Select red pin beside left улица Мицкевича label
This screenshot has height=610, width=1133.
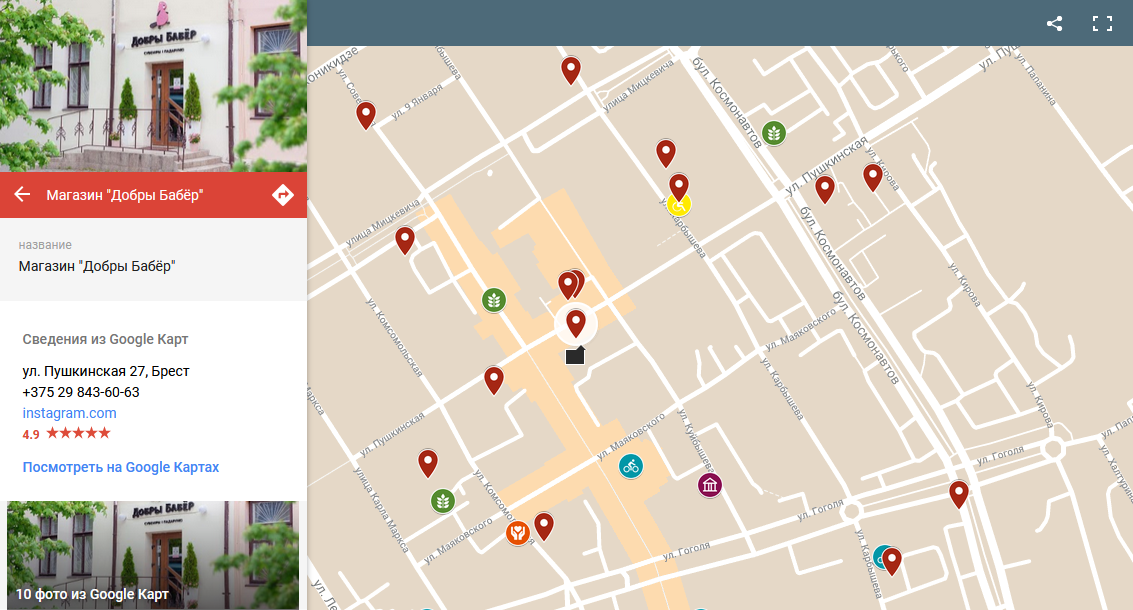pos(405,240)
